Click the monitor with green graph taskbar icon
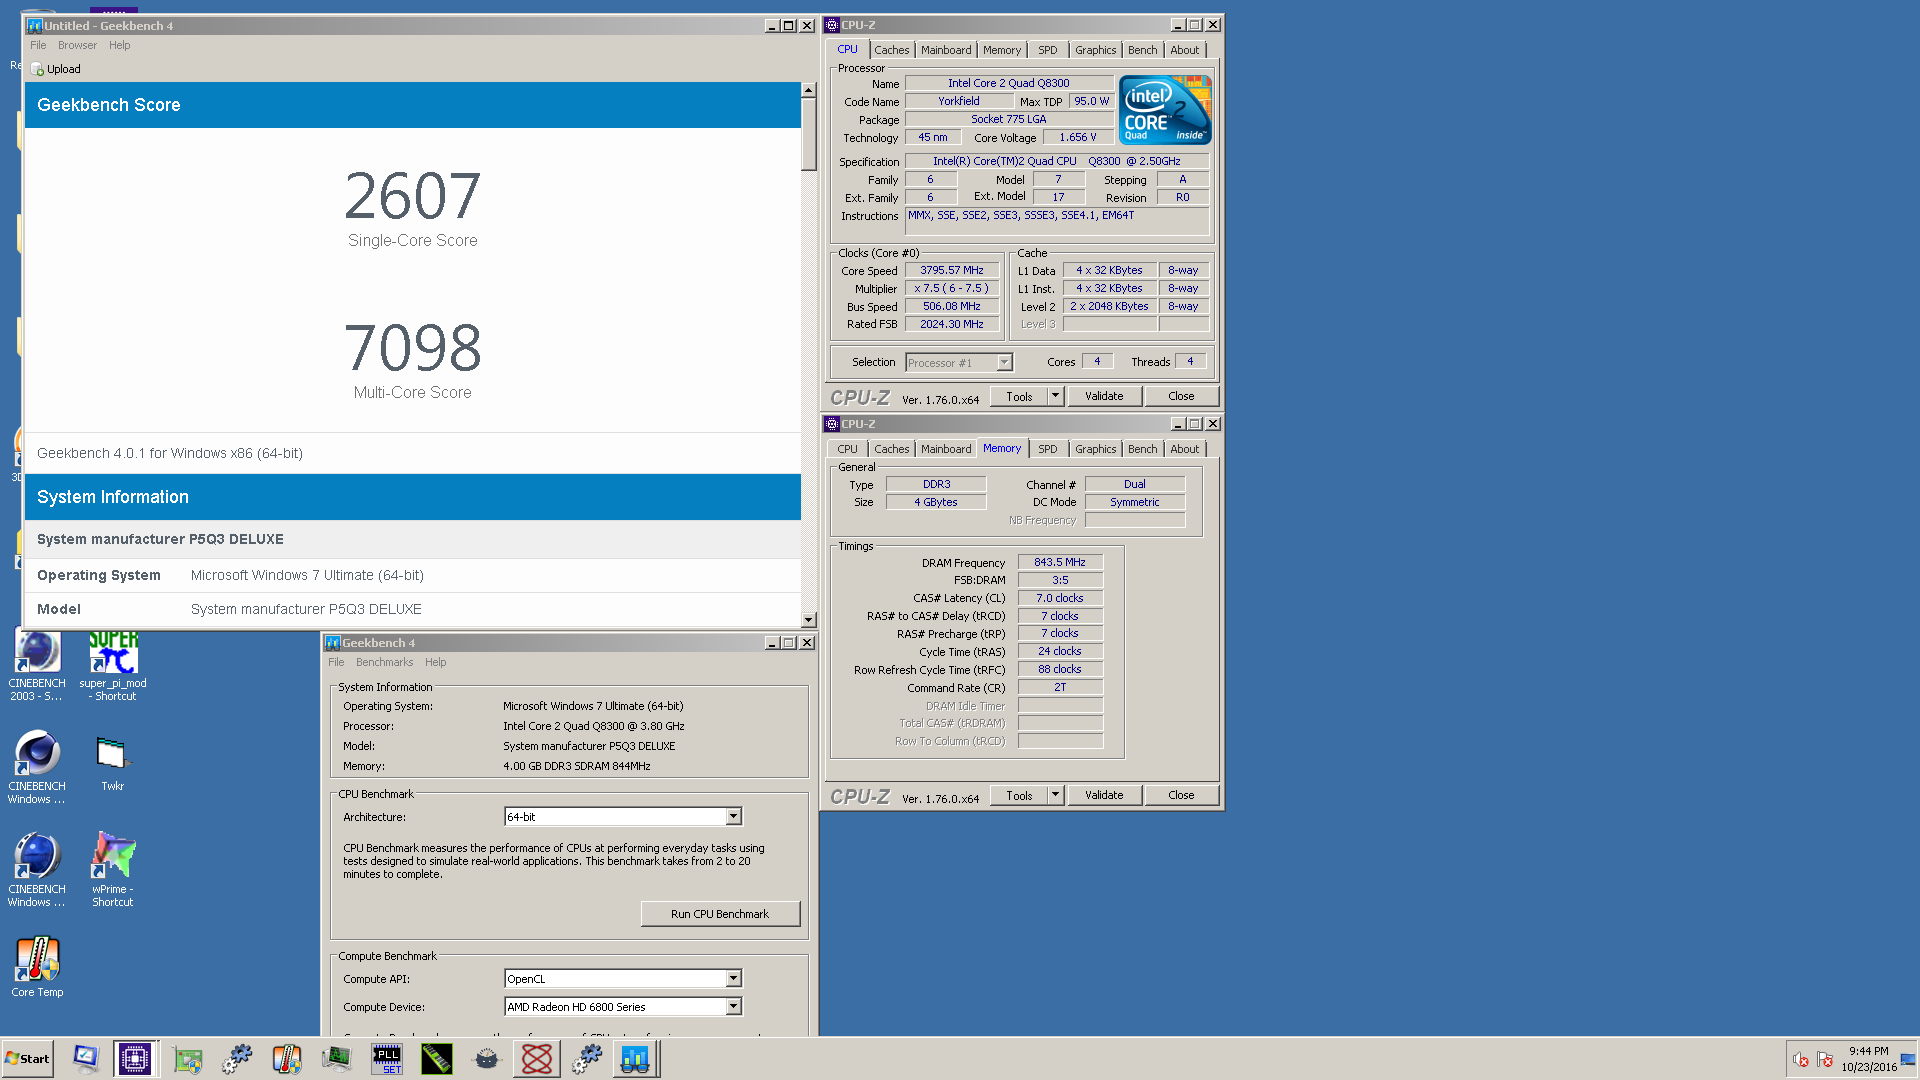This screenshot has height=1080, width=1920. [337, 1058]
